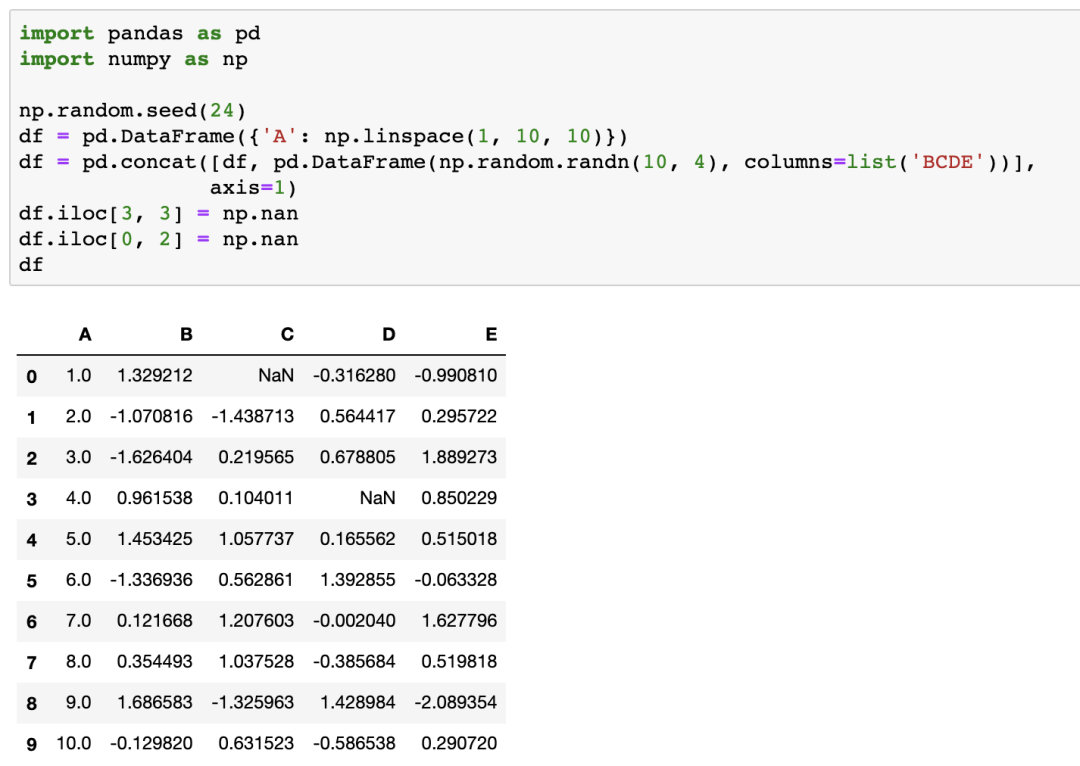This screenshot has height=766, width=1080.
Task: Click row index 6
Action: click(32, 621)
